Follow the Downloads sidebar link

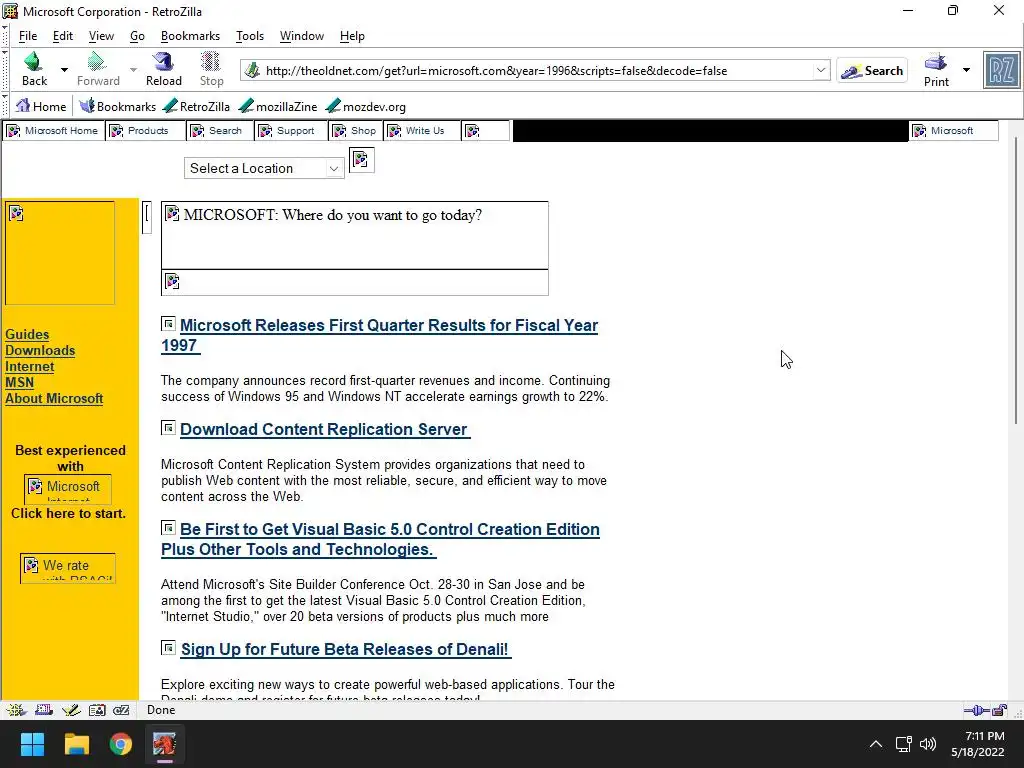coord(40,351)
